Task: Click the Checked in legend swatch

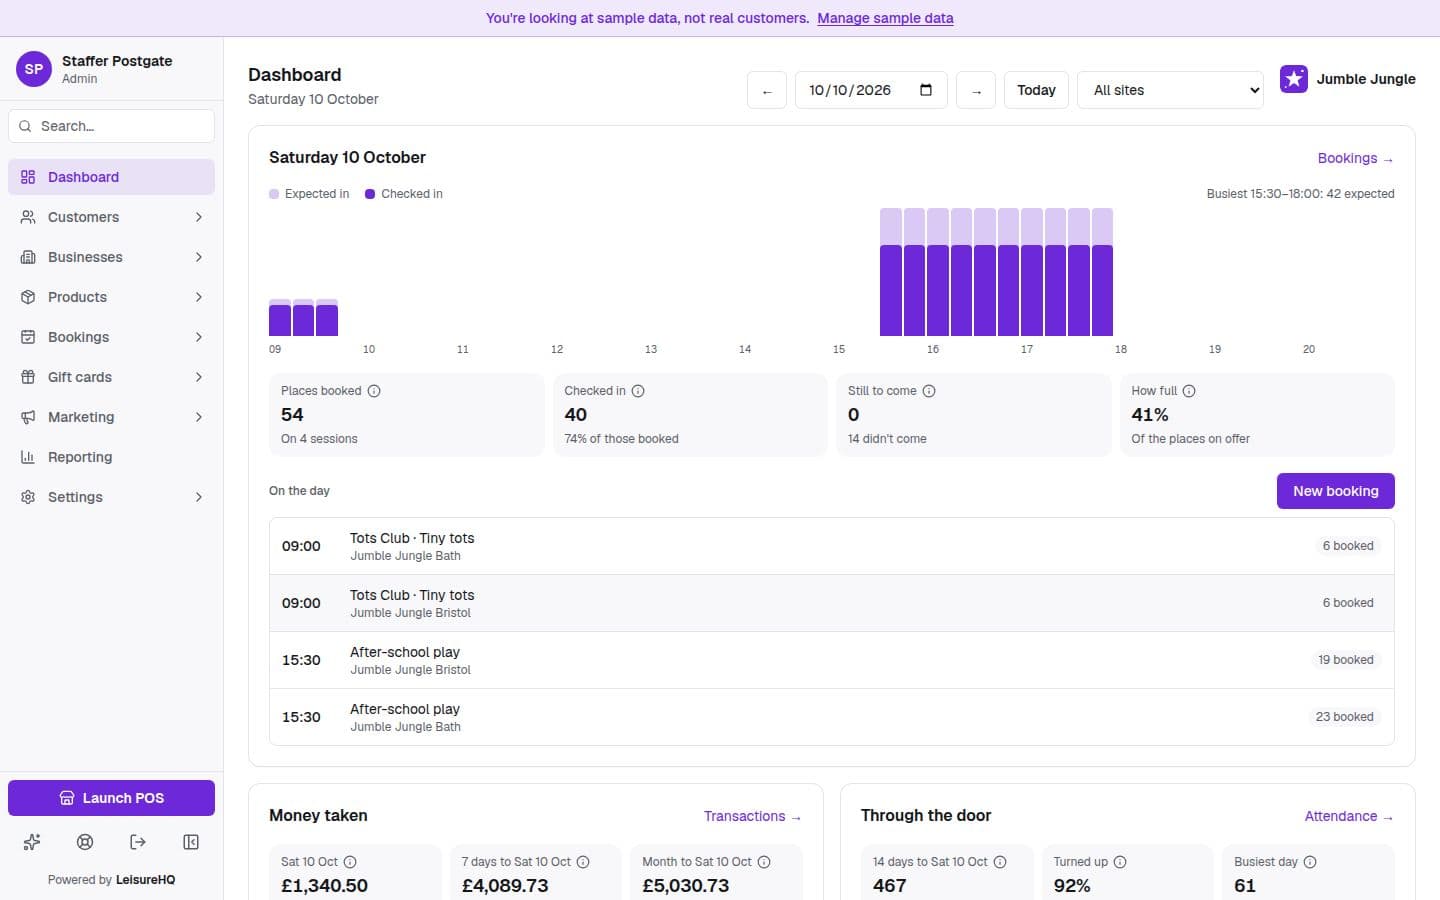Action: 370,194
